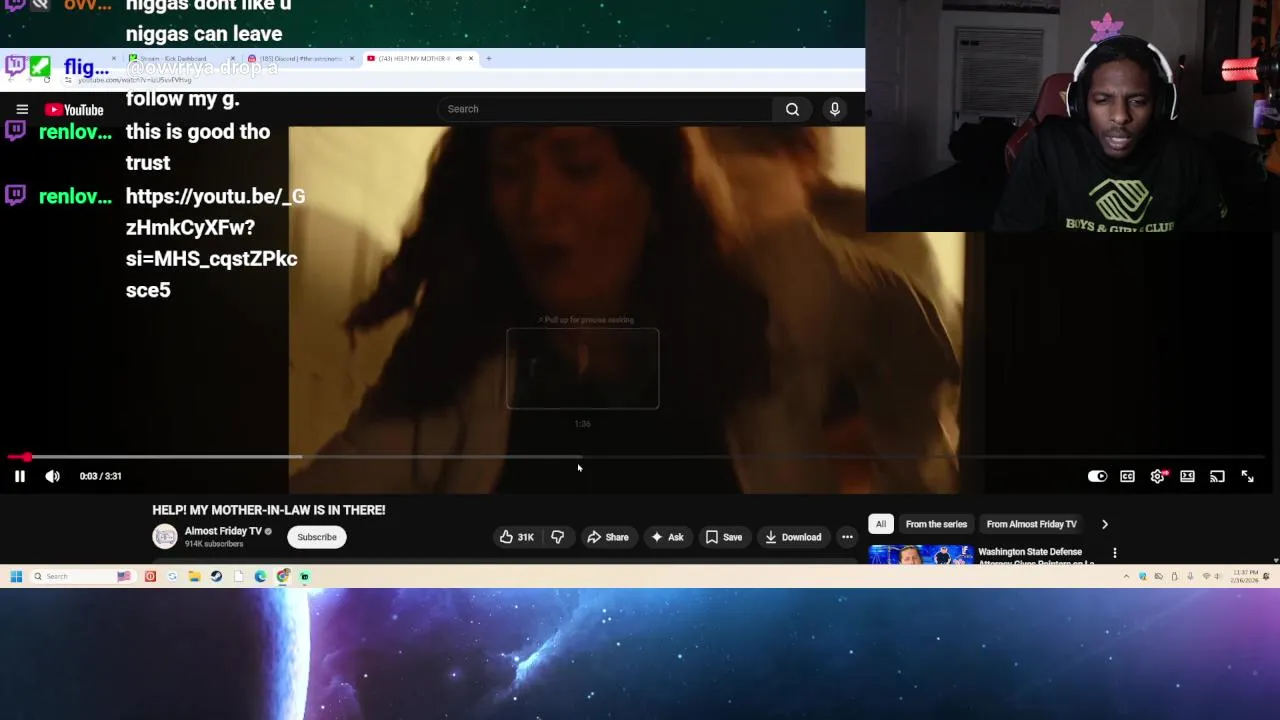Dislike the video with thumbs down
The width and height of the screenshot is (1280, 720).
click(x=557, y=537)
